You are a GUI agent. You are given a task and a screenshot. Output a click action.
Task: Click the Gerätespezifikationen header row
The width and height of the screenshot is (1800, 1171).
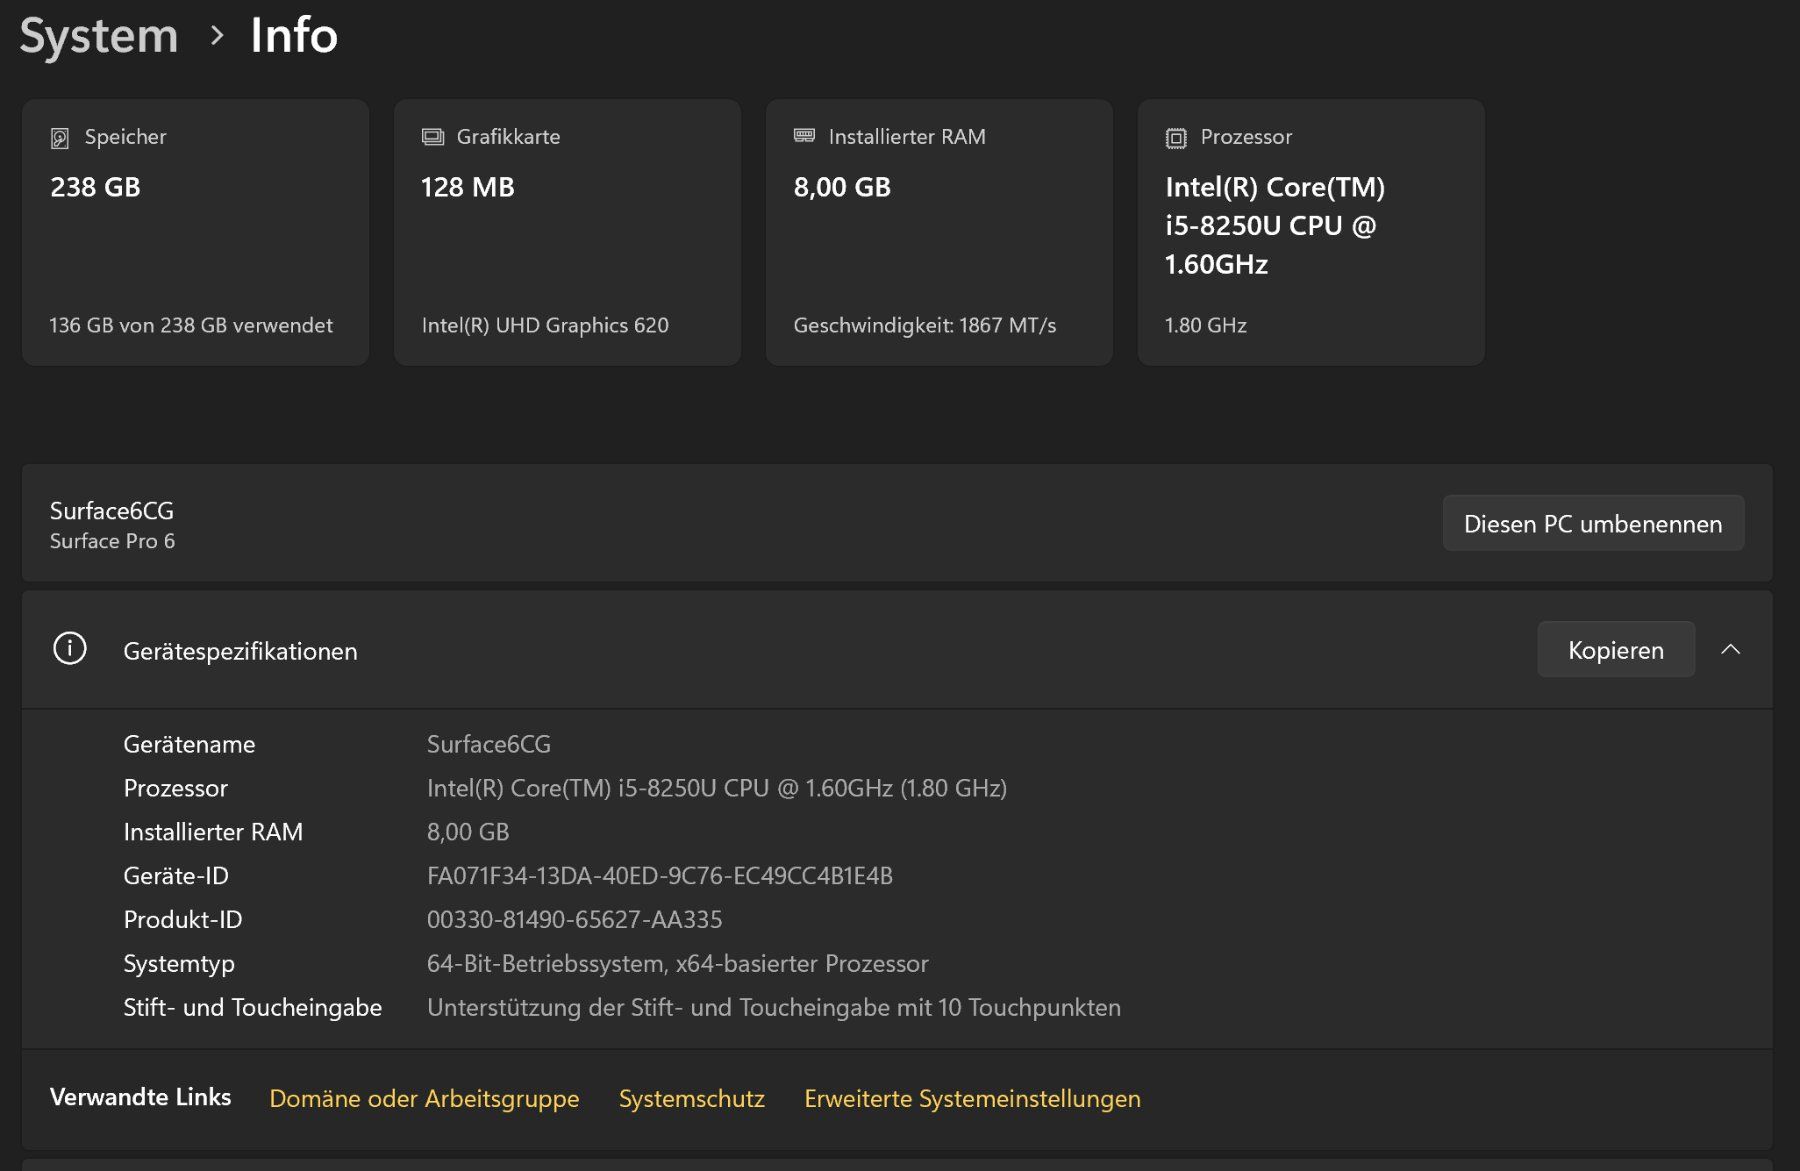(x=897, y=649)
